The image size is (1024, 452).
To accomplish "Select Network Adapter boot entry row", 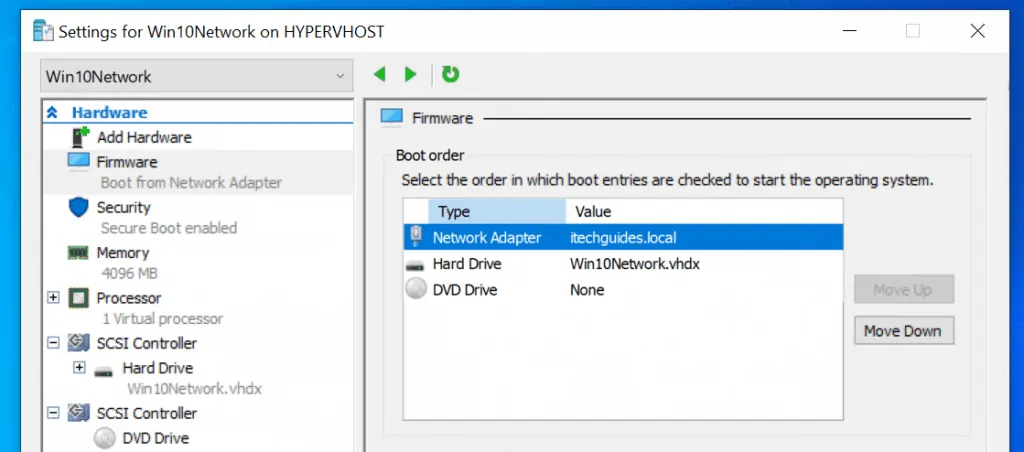I will 624,238.
